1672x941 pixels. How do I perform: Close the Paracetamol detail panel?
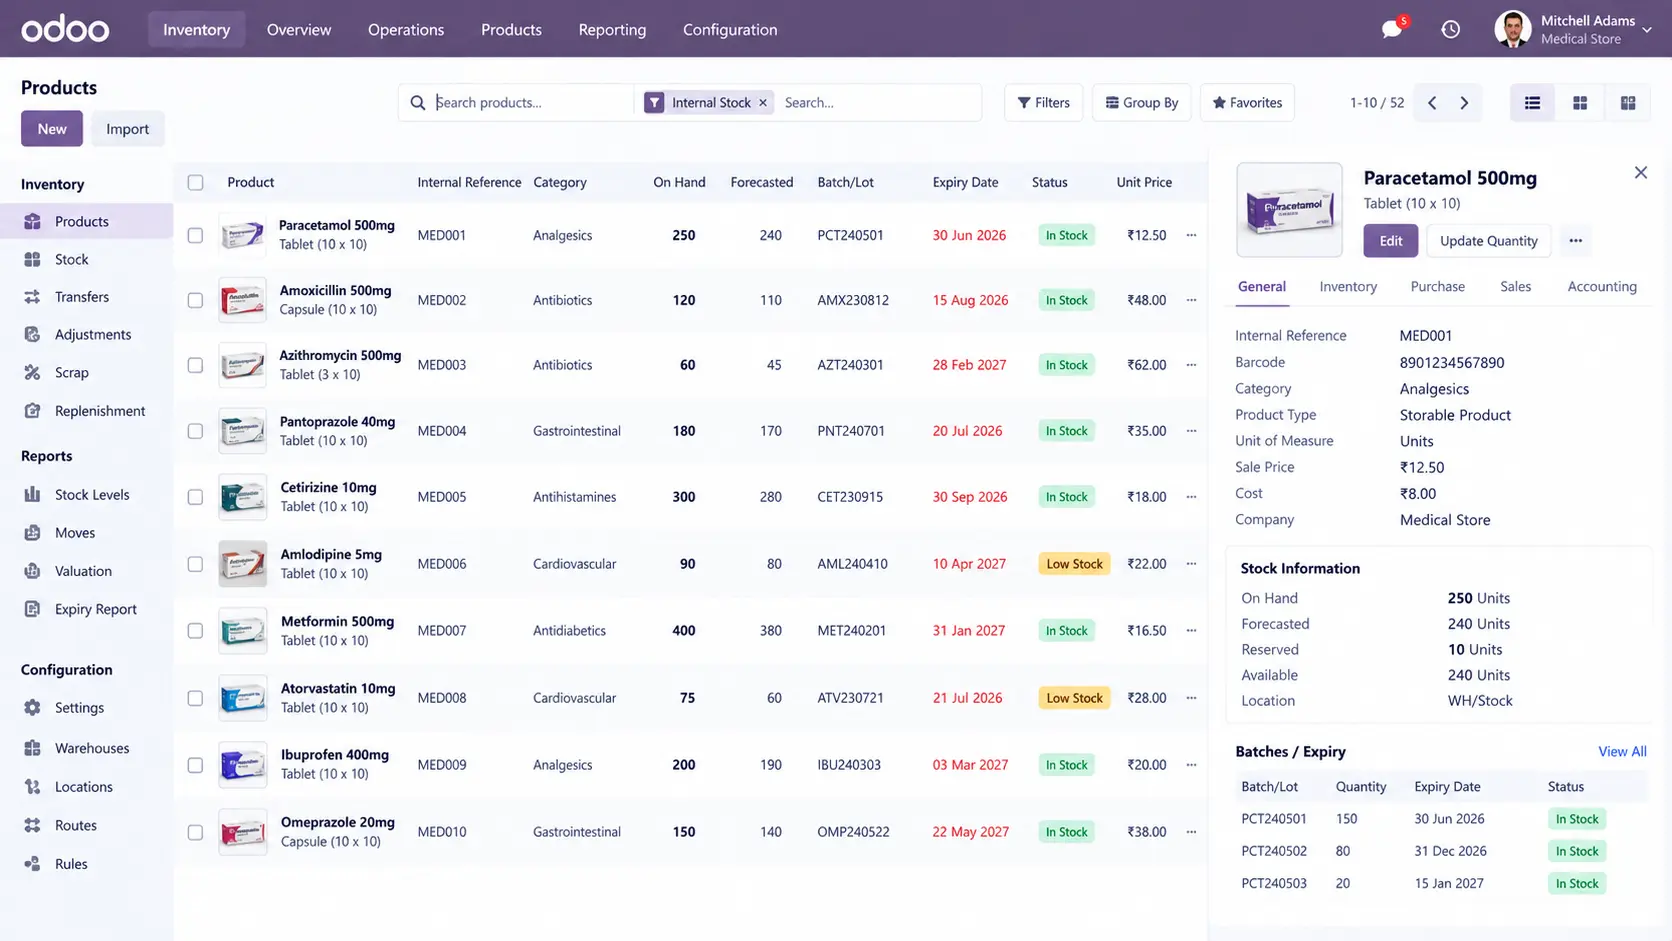(x=1641, y=173)
